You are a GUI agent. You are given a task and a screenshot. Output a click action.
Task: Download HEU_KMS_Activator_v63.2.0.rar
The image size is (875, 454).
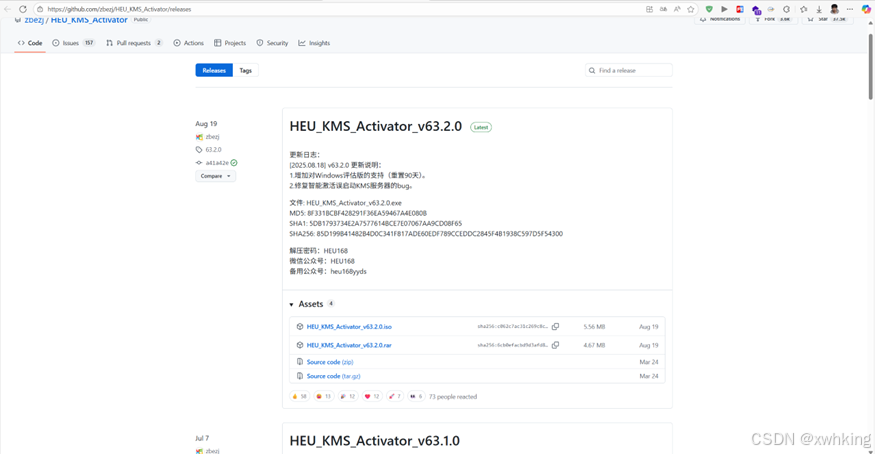click(x=349, y=345)
